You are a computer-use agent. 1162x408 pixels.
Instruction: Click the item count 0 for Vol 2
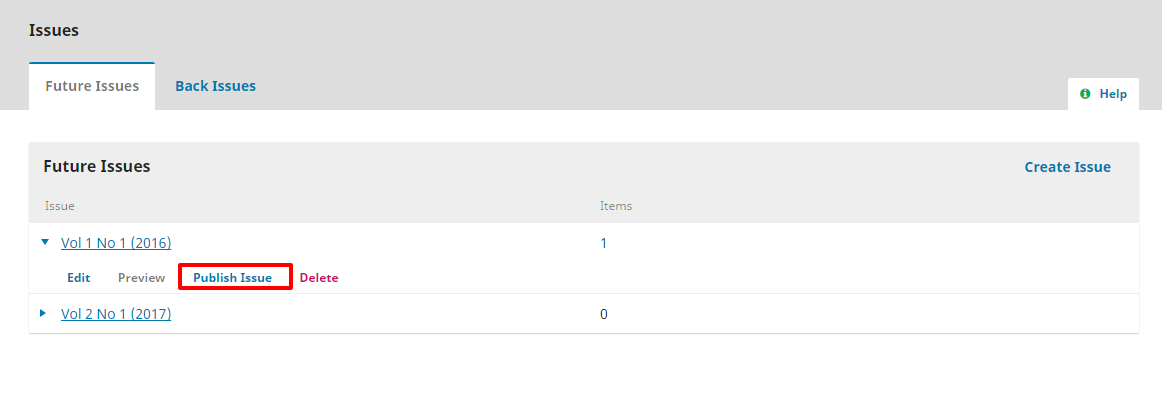click(x=603, y=314)
